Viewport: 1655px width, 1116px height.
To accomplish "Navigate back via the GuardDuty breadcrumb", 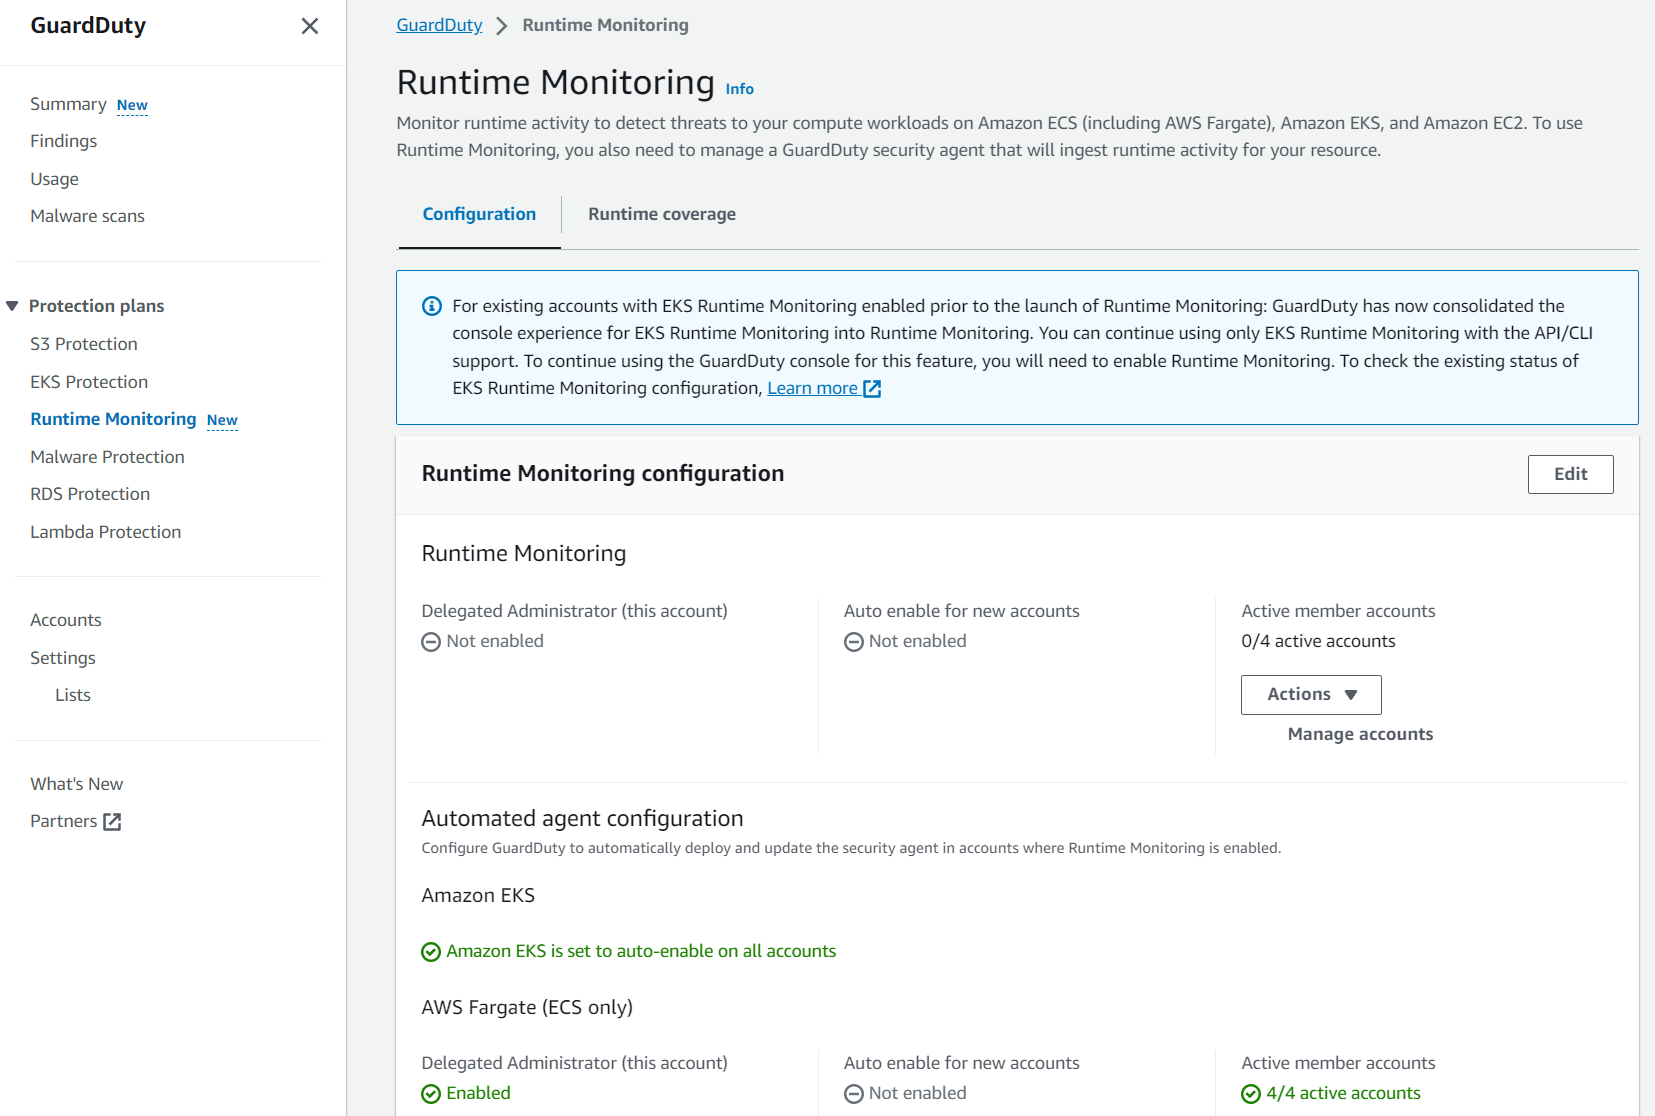I will pos(438,24).
